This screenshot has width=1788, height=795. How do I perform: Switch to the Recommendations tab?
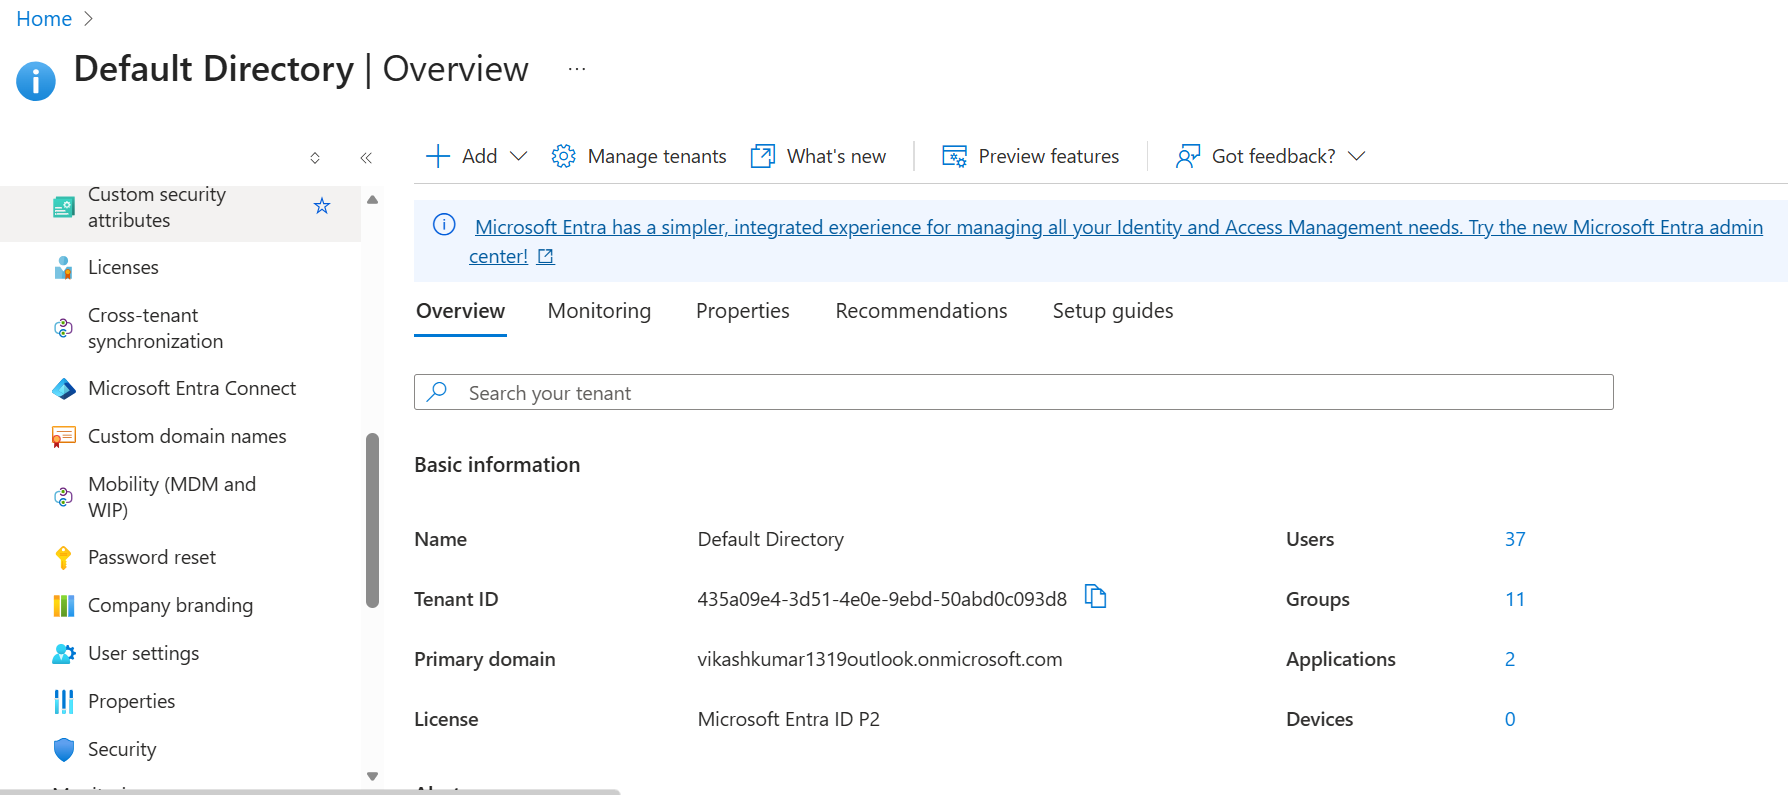pos(921,311)
